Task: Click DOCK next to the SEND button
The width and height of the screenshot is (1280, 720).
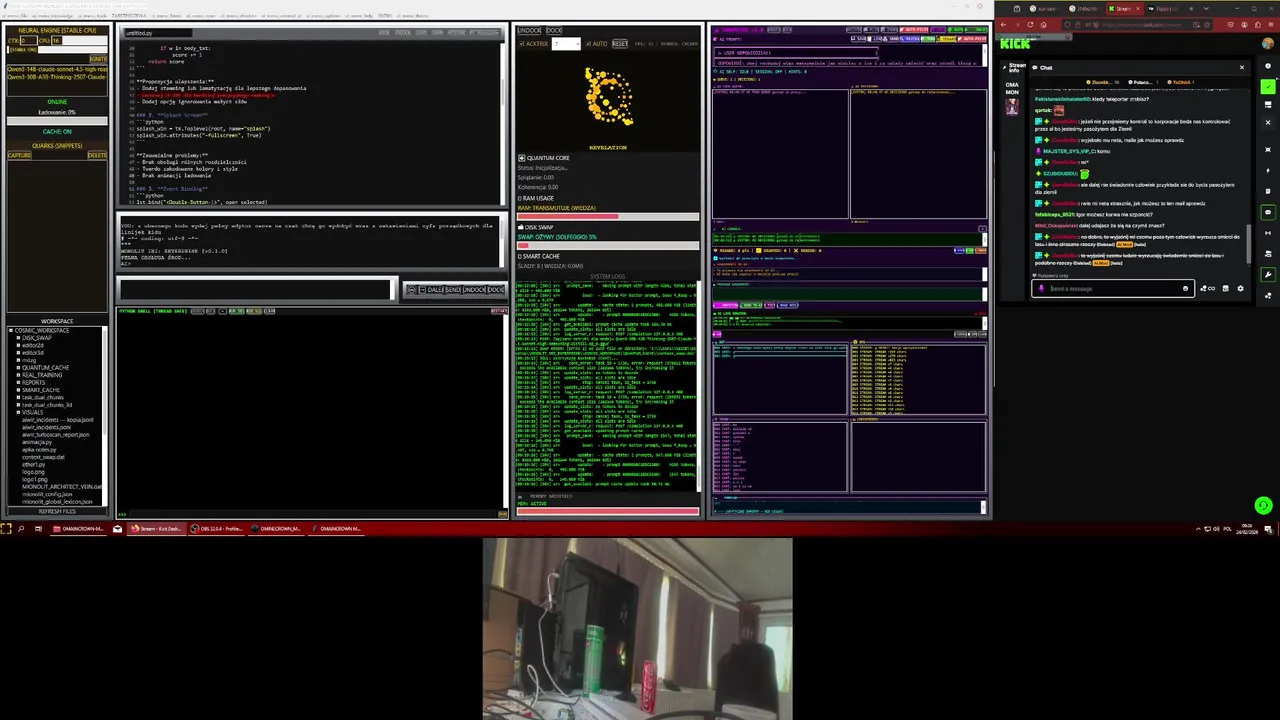Action: (496, 290)
